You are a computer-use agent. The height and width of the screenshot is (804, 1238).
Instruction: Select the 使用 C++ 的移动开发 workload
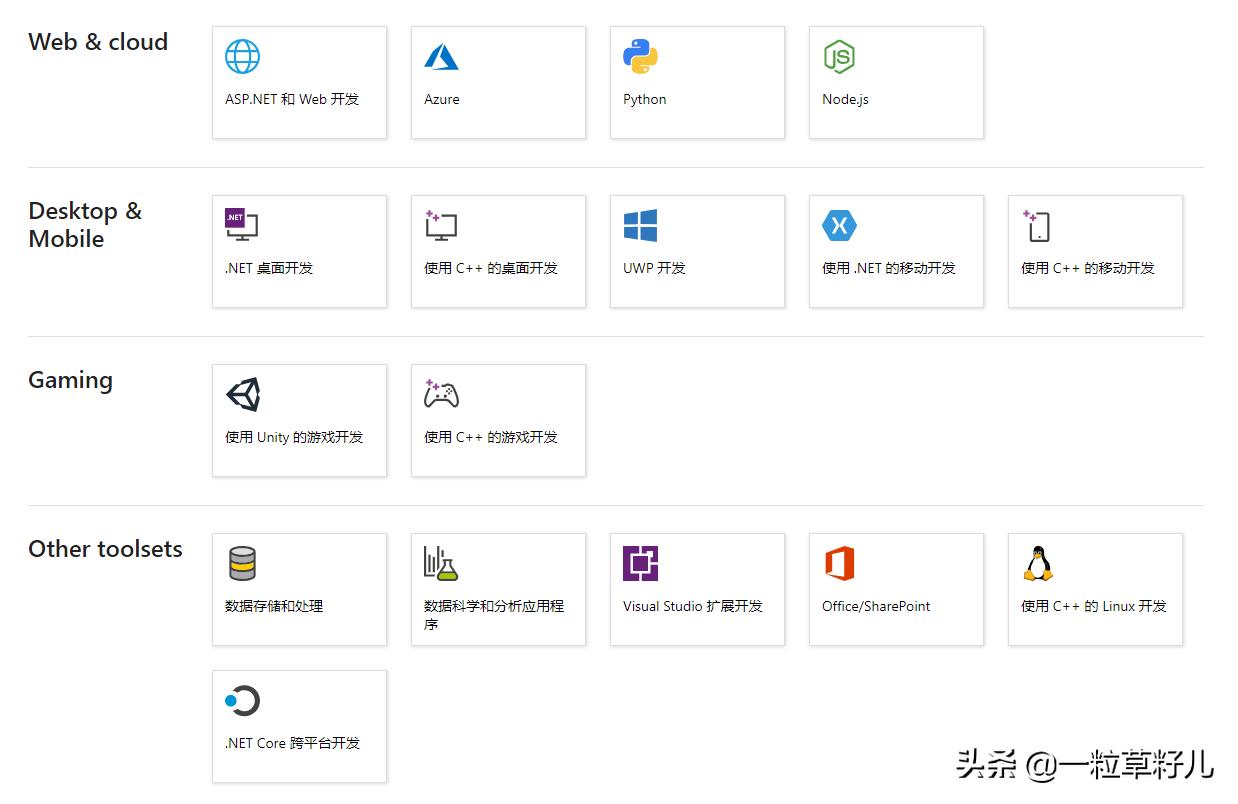pyautogui.click(x=1094, y=251)
